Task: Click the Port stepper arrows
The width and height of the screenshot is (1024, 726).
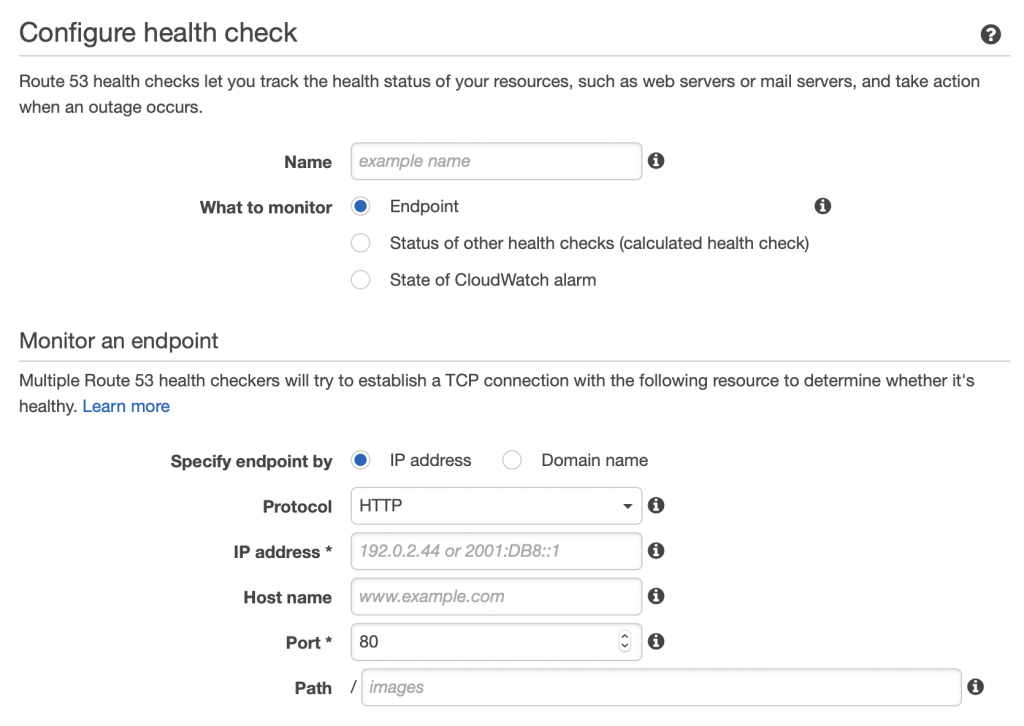Action: click(x=624, y=641)
